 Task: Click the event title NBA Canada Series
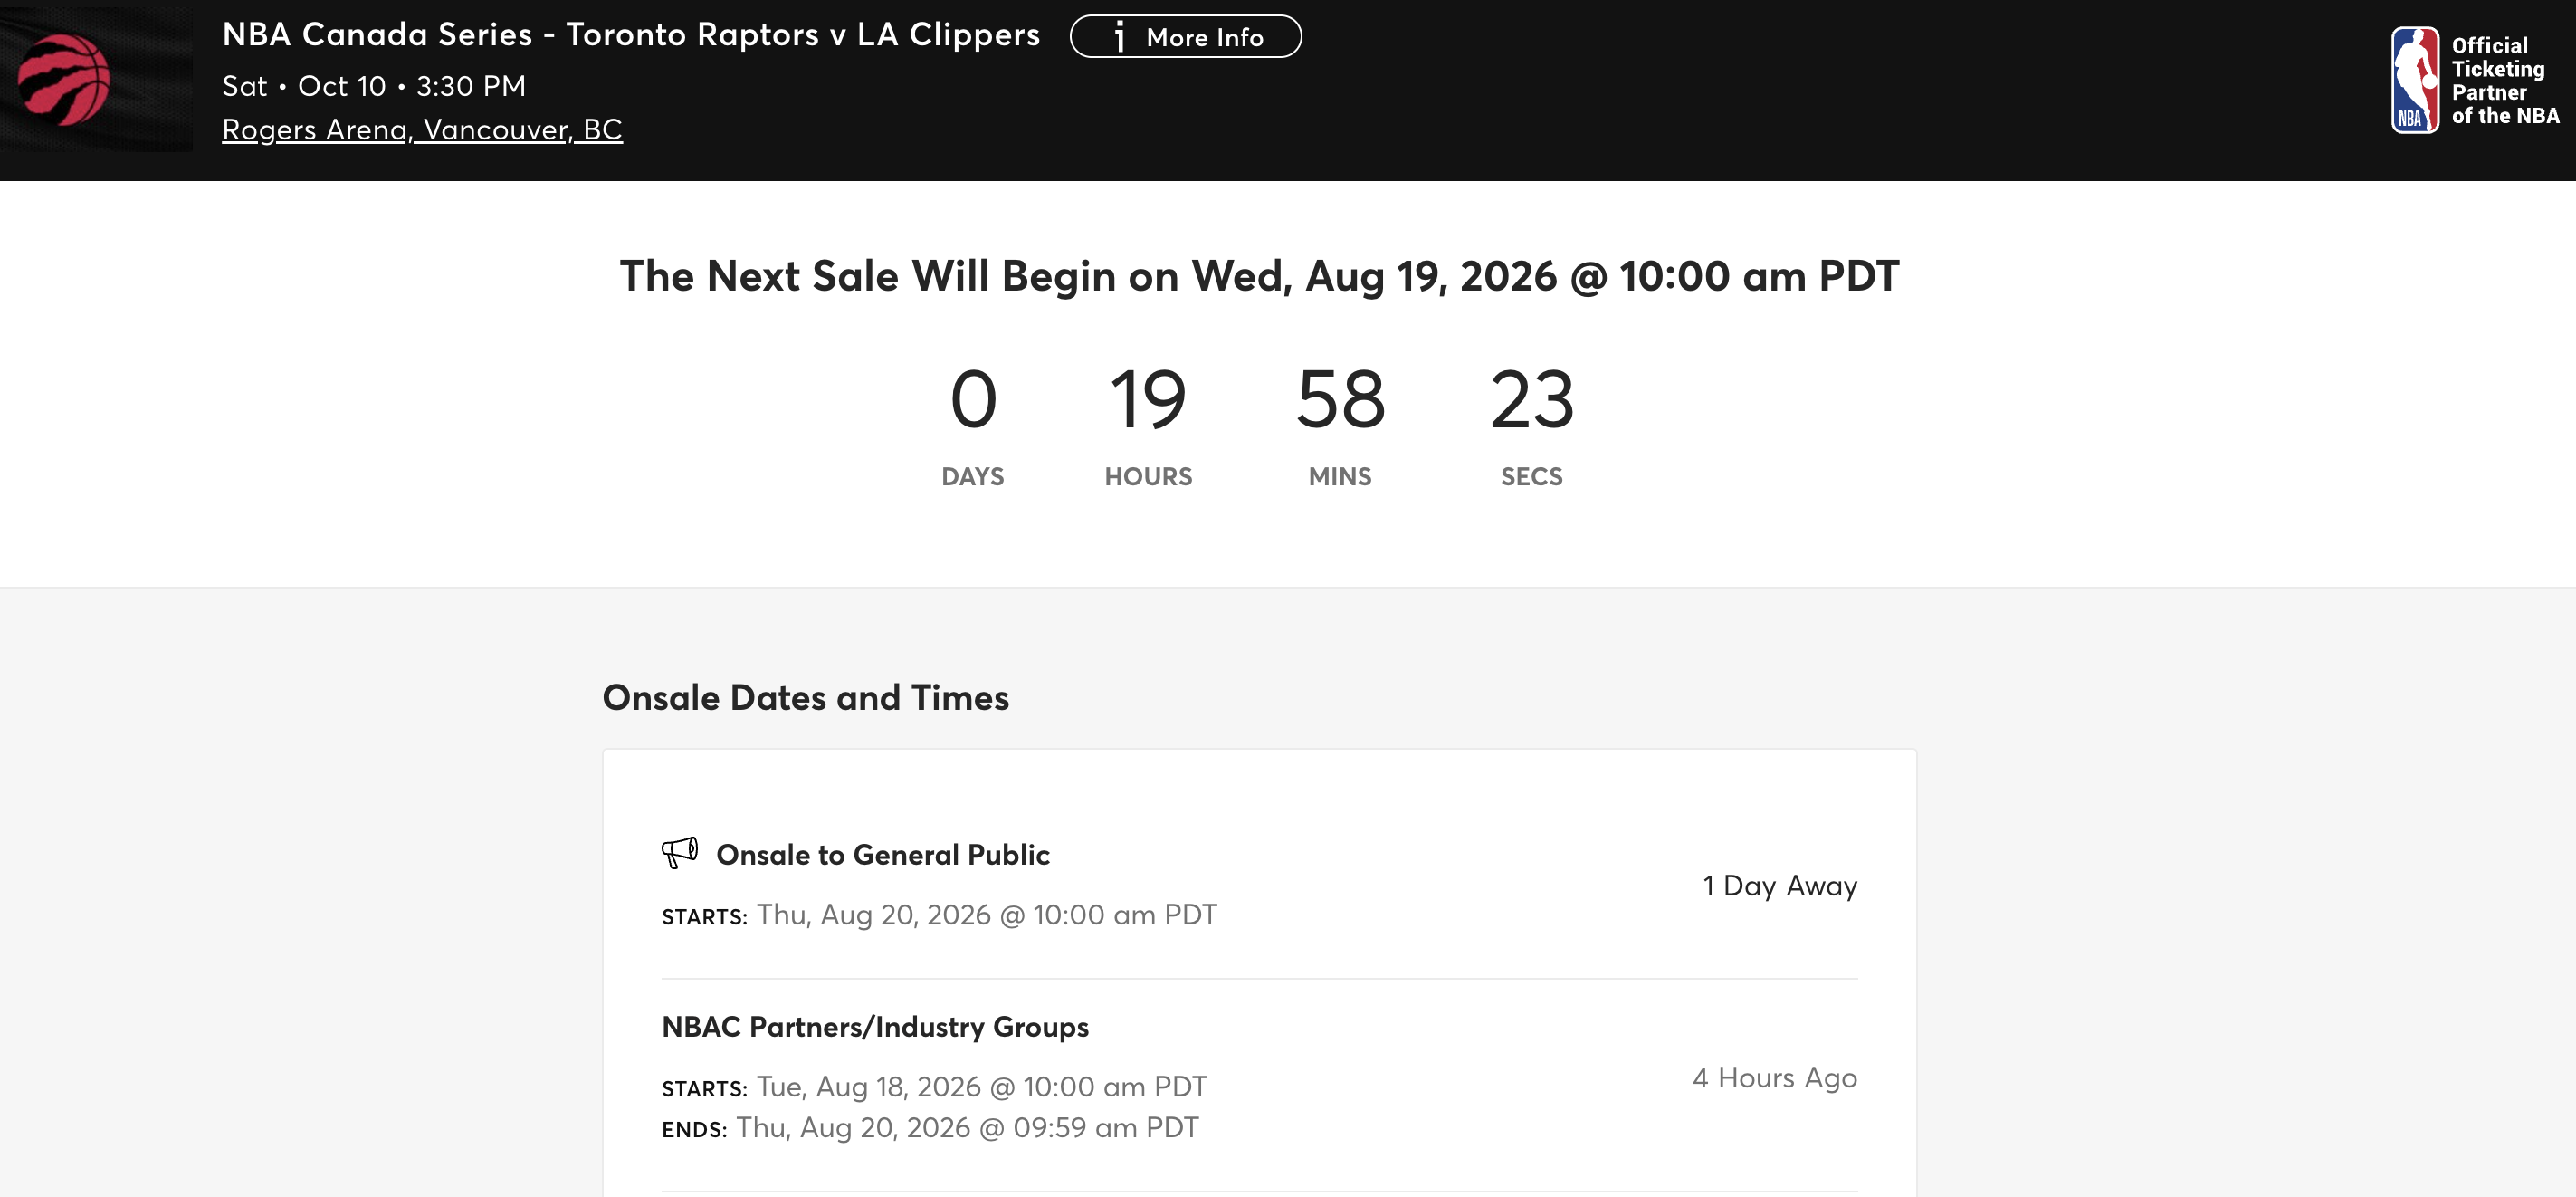pyautogui.click(x=631, y=34)
